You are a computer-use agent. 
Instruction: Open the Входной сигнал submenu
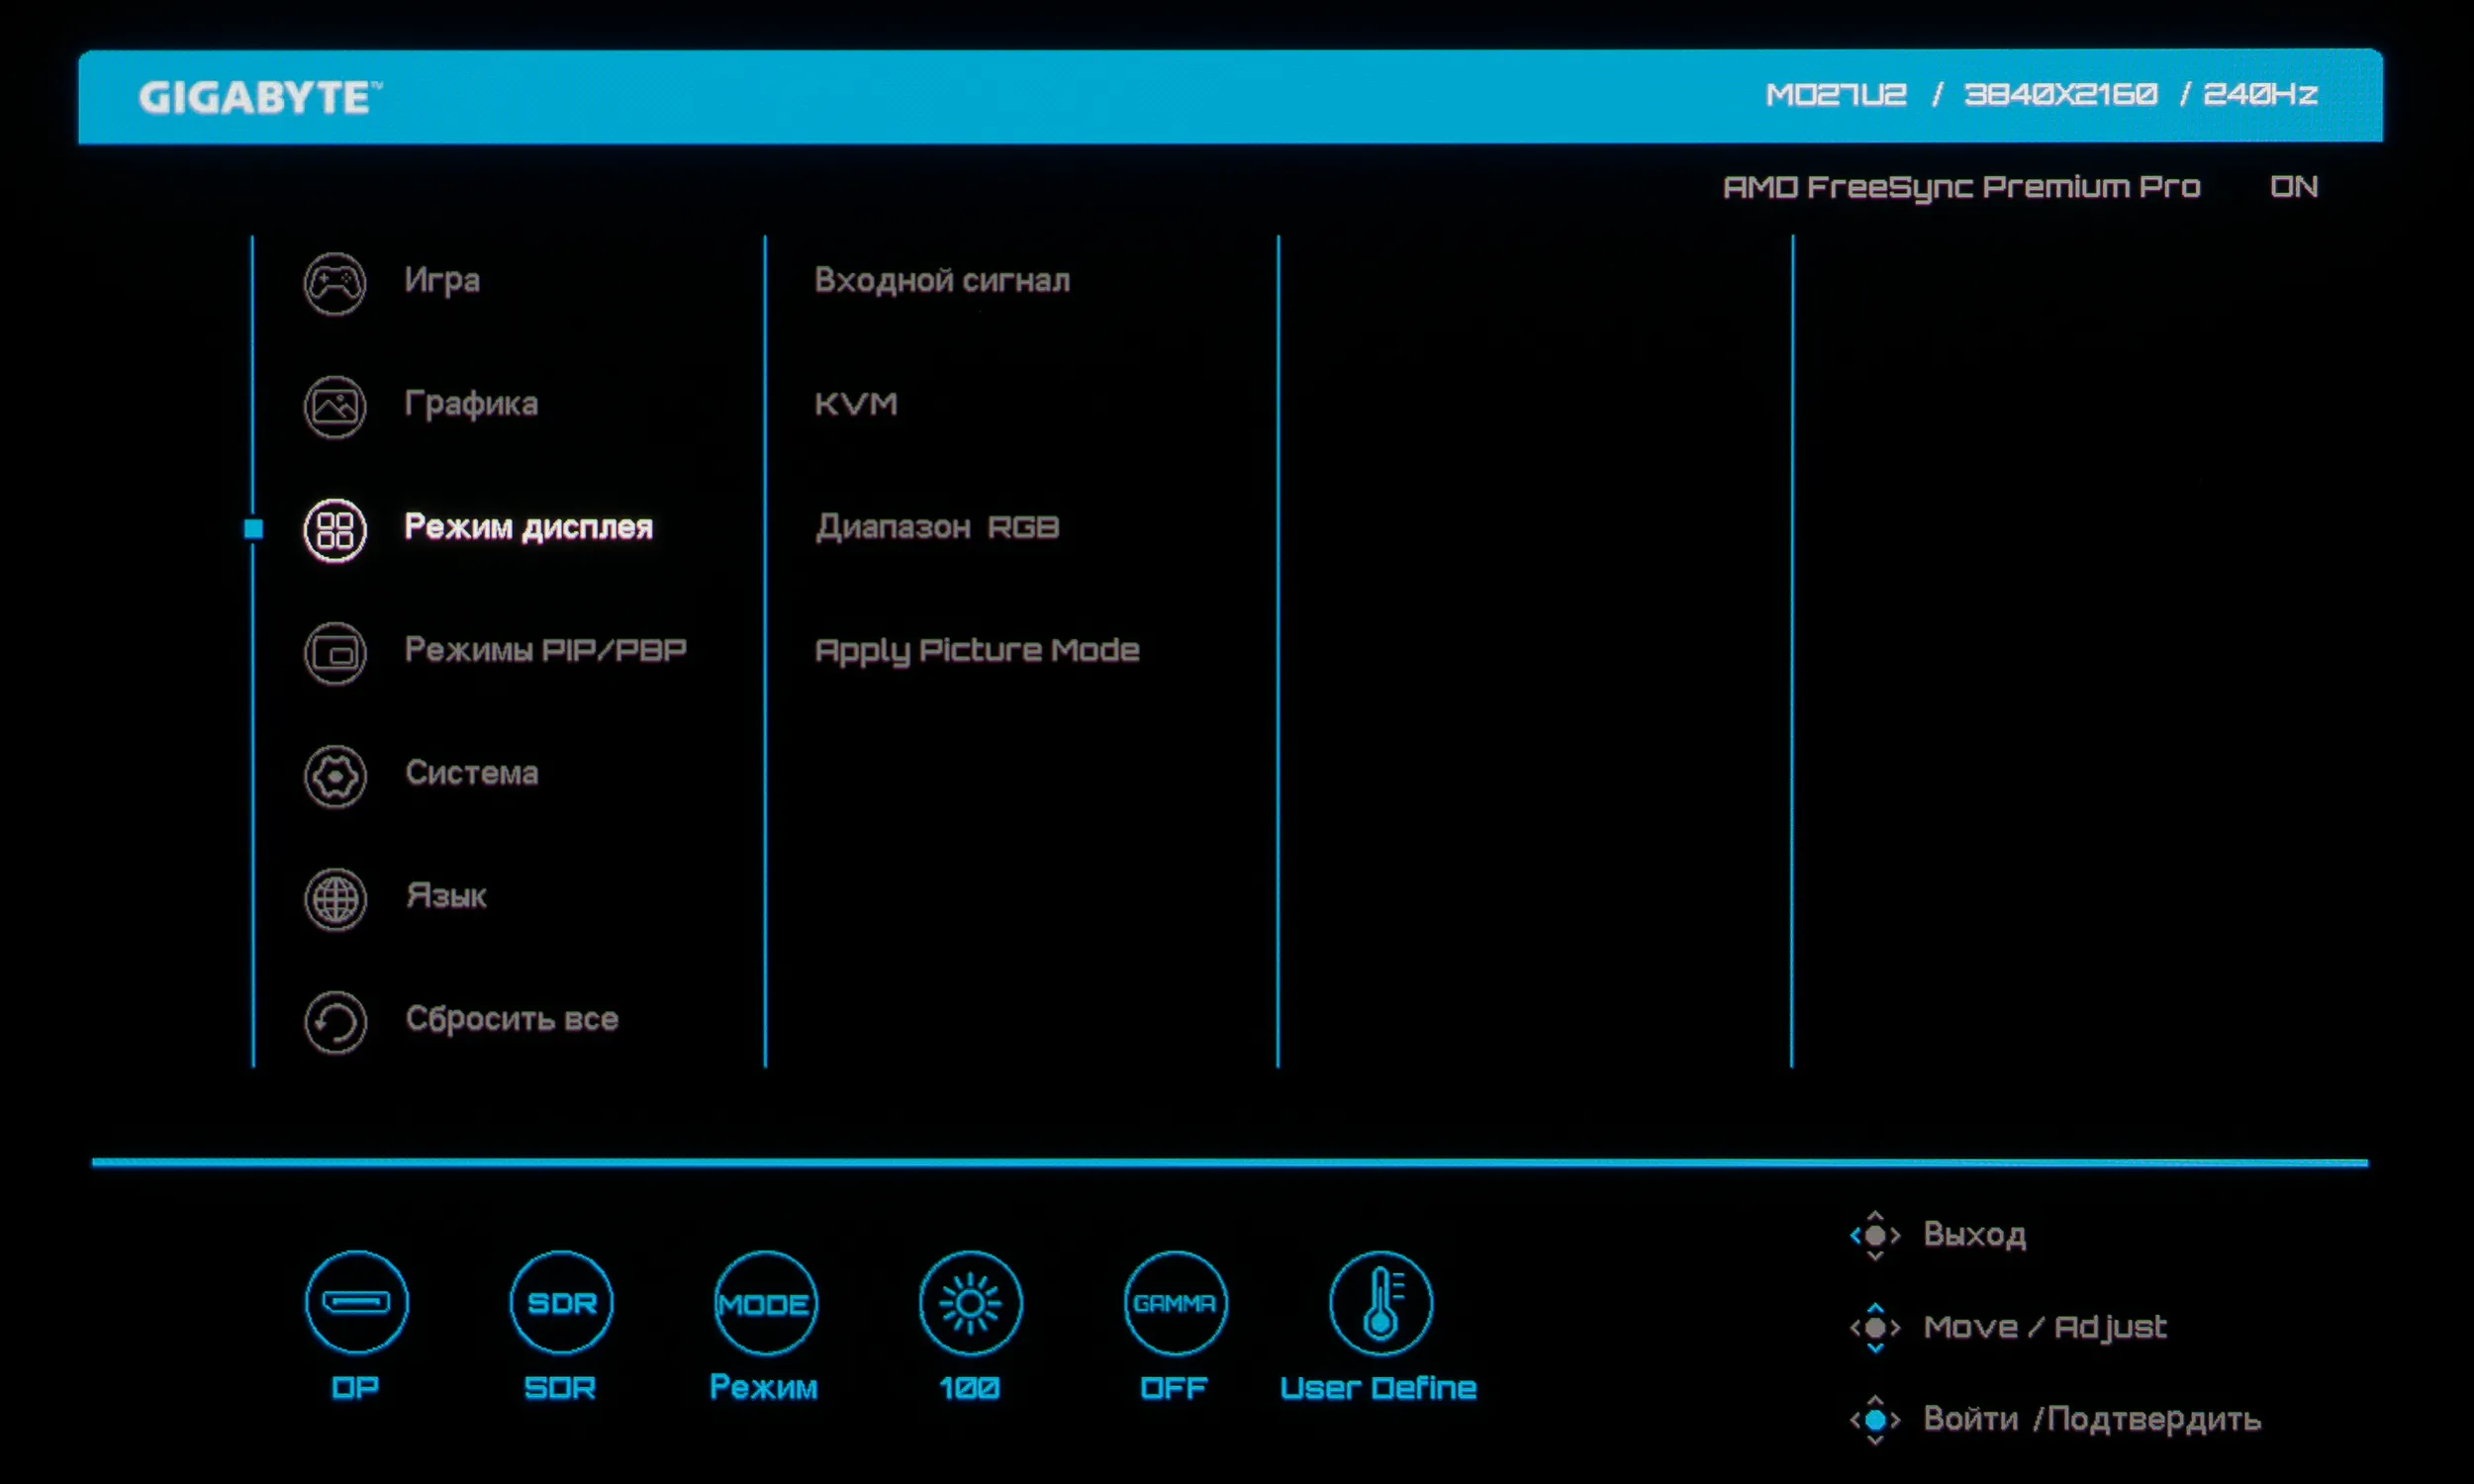941,281
